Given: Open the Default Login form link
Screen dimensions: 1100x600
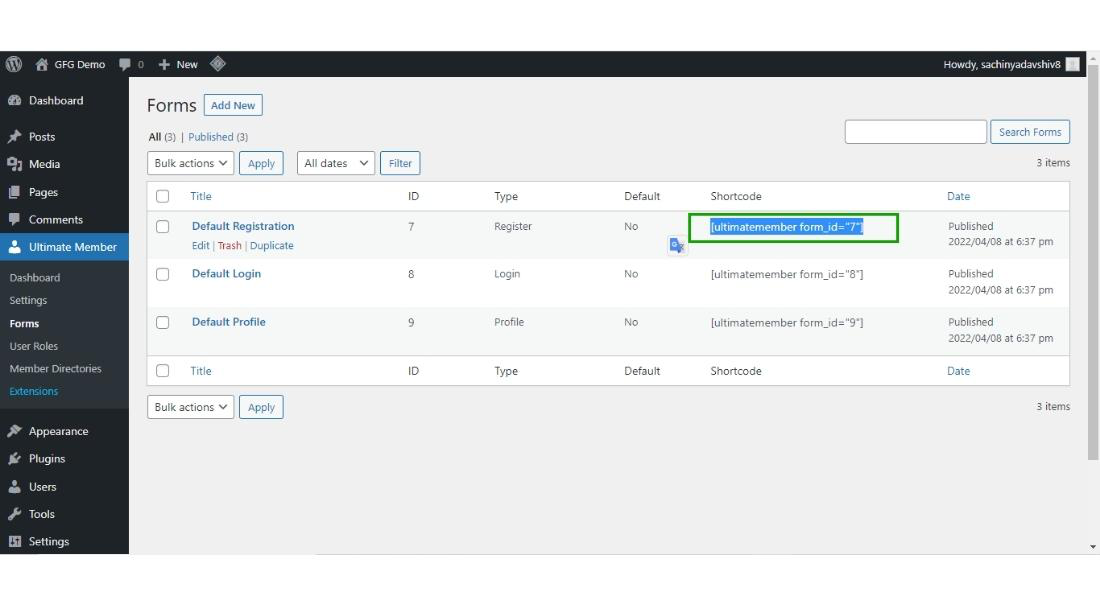Looking at the screenshot, I should (226, 273).
